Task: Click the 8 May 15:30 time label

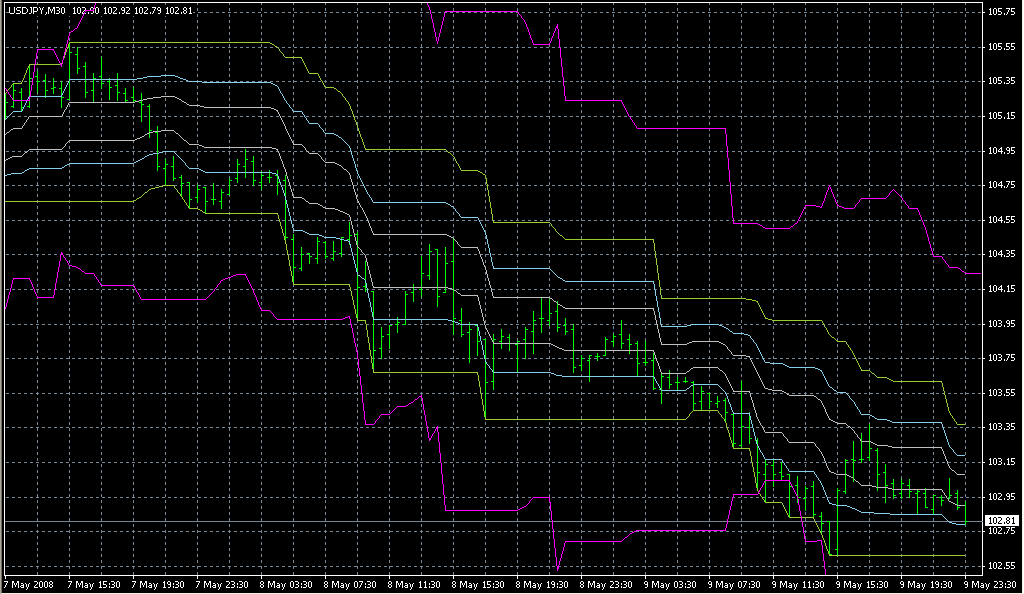Action: pyautogui.click(x=477, y=585)
